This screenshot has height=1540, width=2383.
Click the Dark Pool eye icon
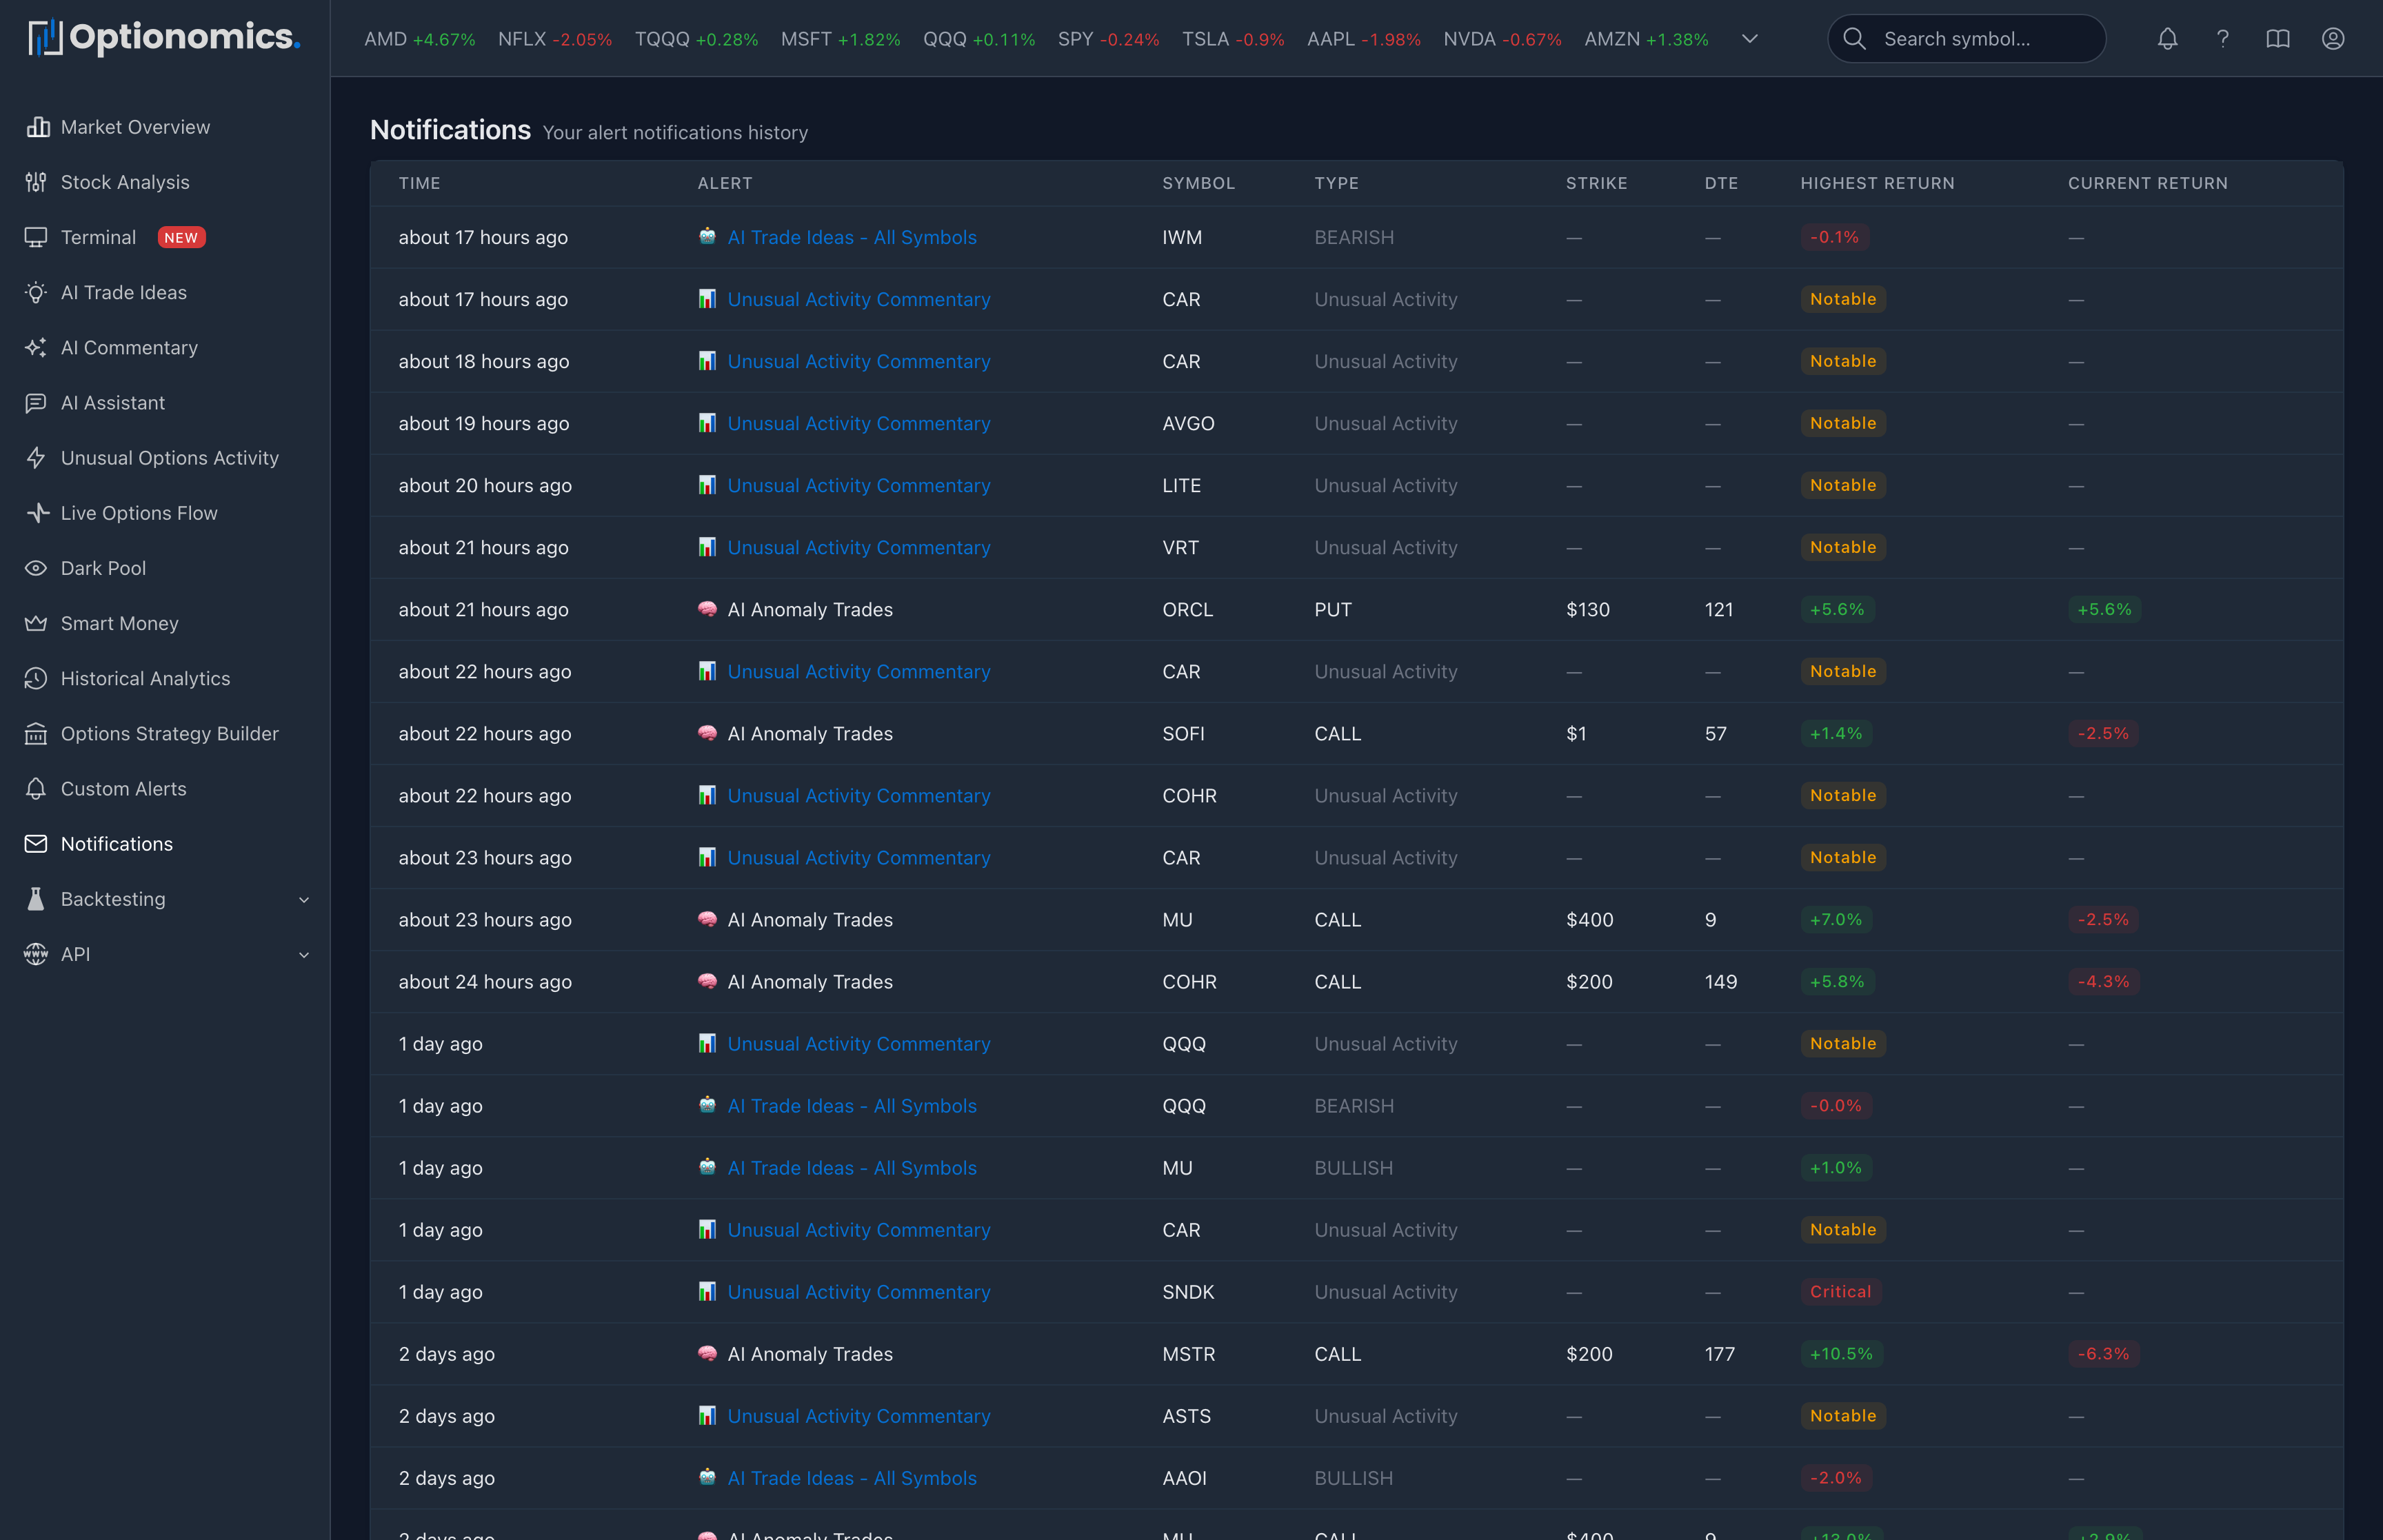point(36,568)
